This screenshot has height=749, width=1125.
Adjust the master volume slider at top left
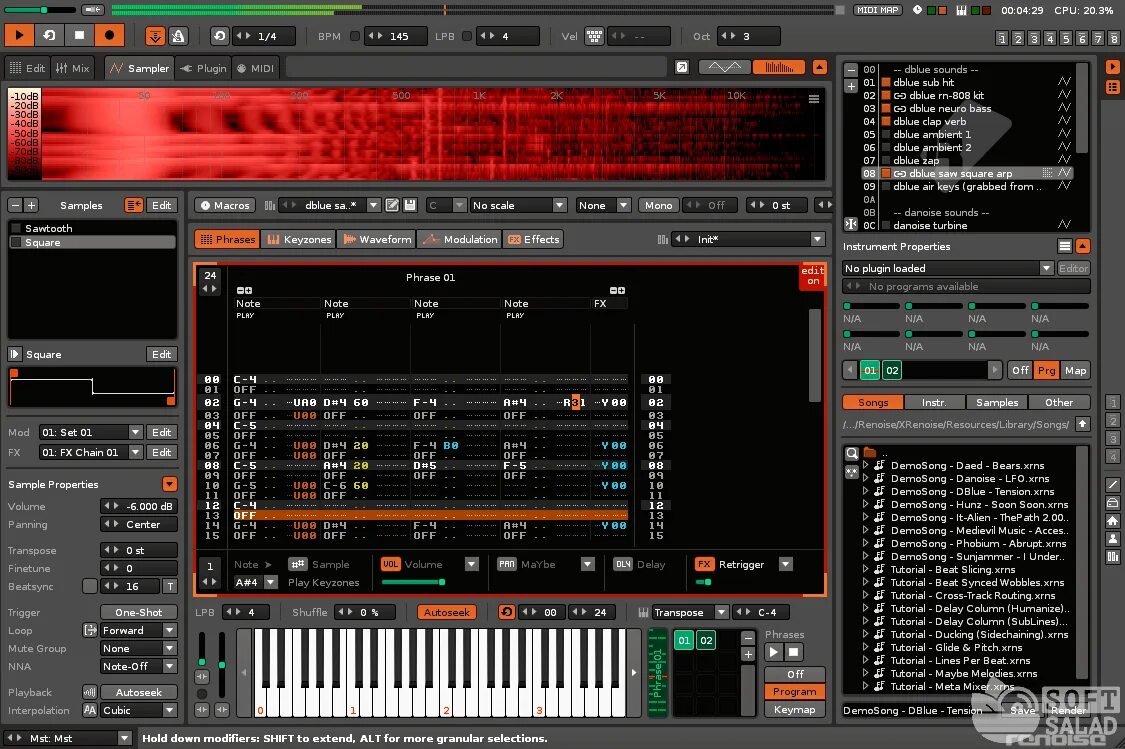tap(39, 10)
